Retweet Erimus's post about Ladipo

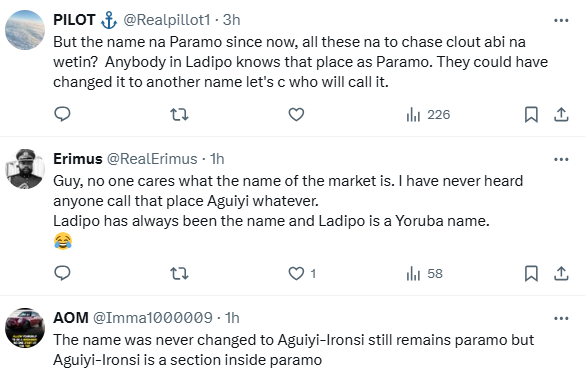click(x=179, y=274)
